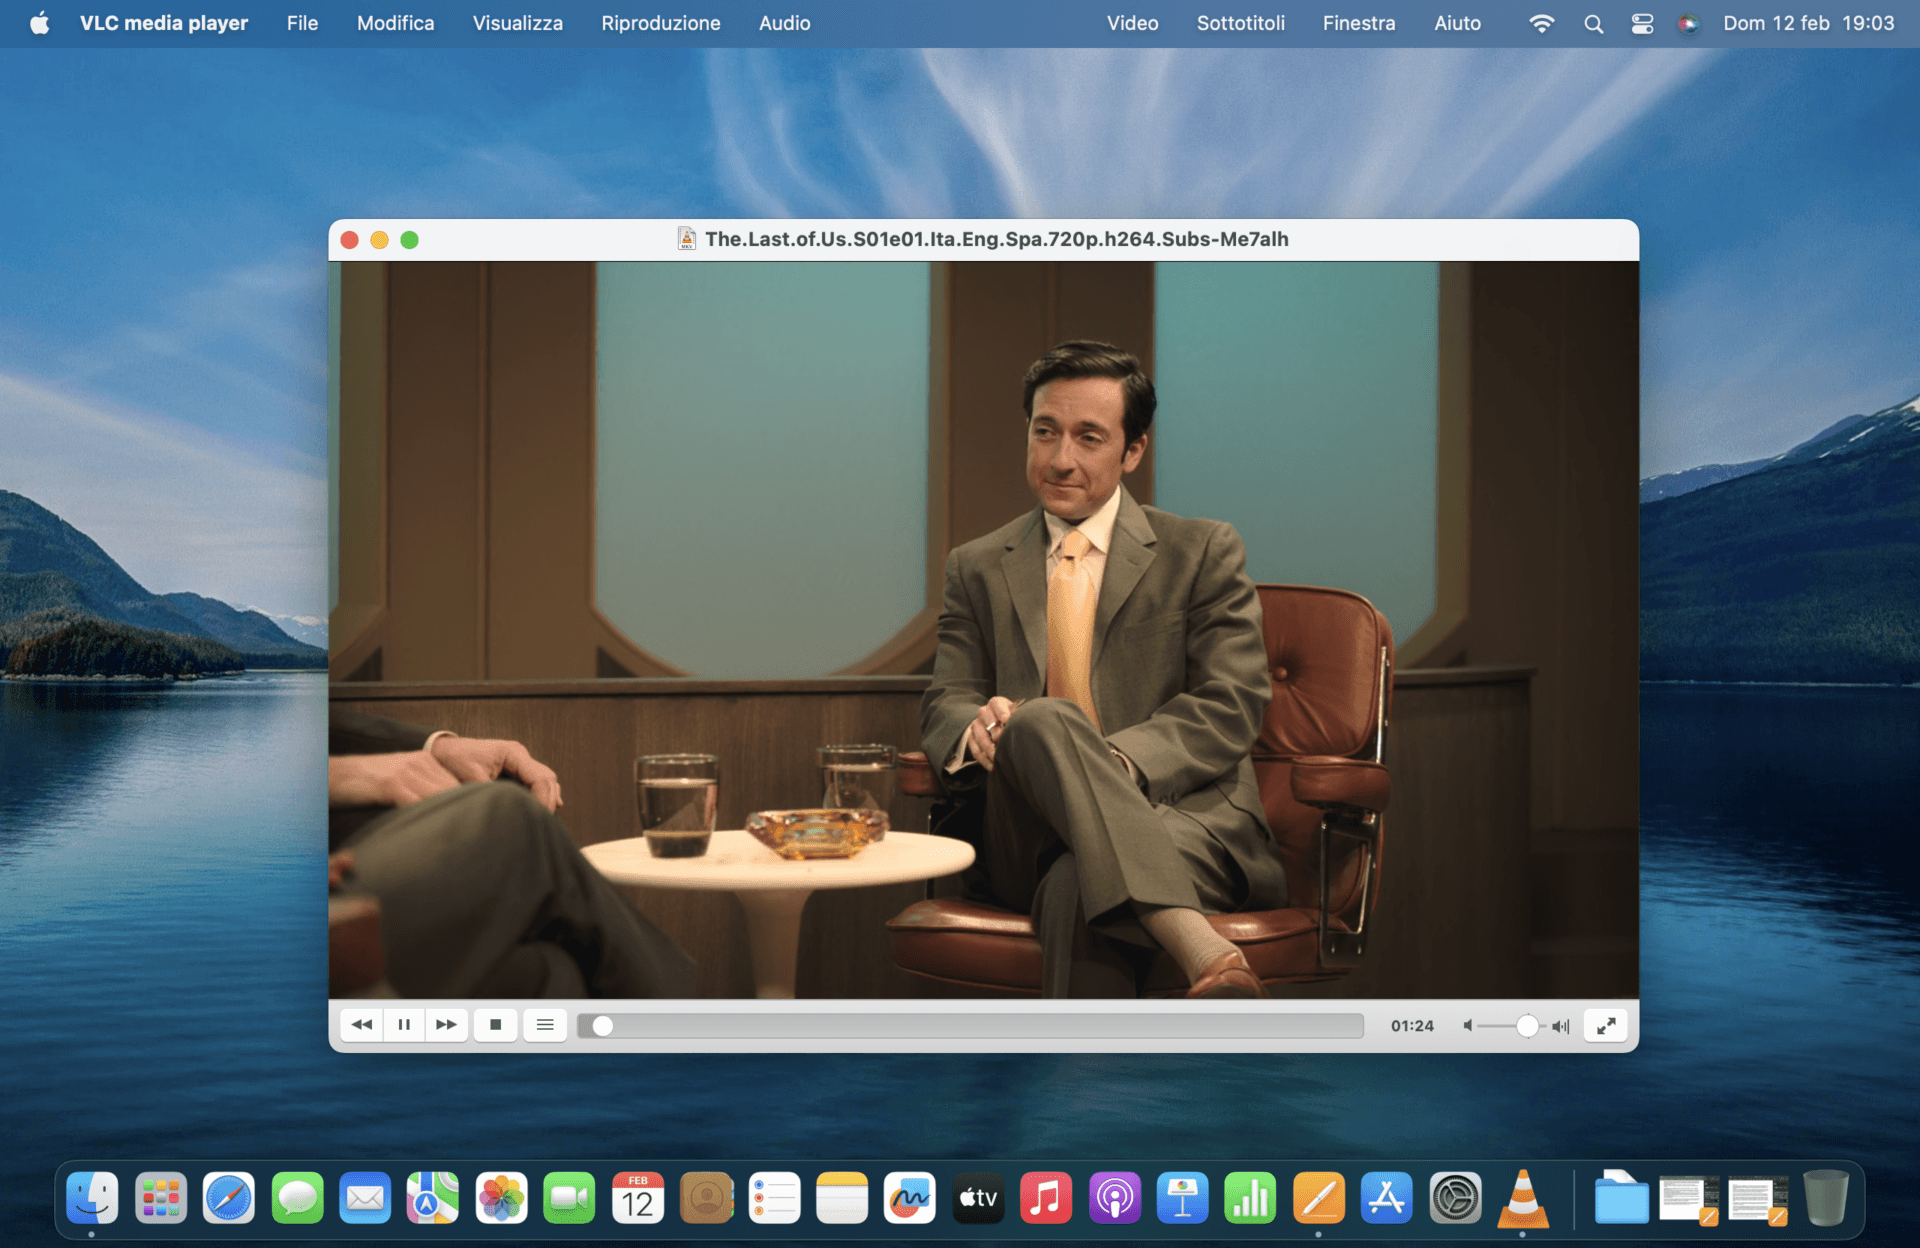1920x1248 pixels.
Task: Open the Apple menu
Action: pyautogui.click(x=40, y=23)
